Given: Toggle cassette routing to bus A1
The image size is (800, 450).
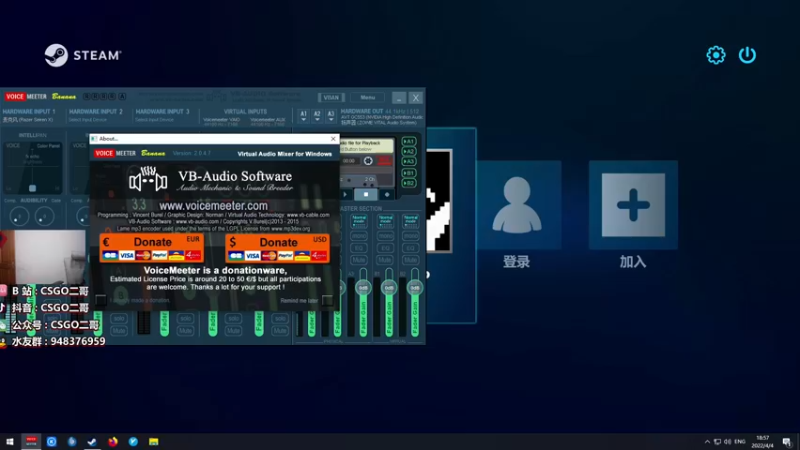Looking at the screenshot, I should (409, 141).
